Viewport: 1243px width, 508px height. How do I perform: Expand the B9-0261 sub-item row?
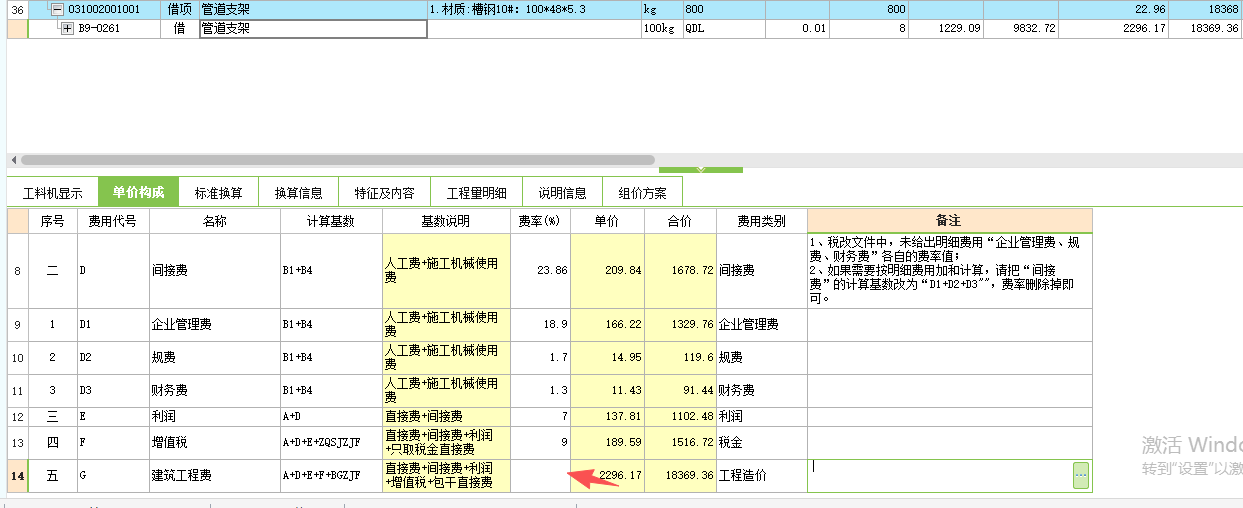click(x=68, y=28)
